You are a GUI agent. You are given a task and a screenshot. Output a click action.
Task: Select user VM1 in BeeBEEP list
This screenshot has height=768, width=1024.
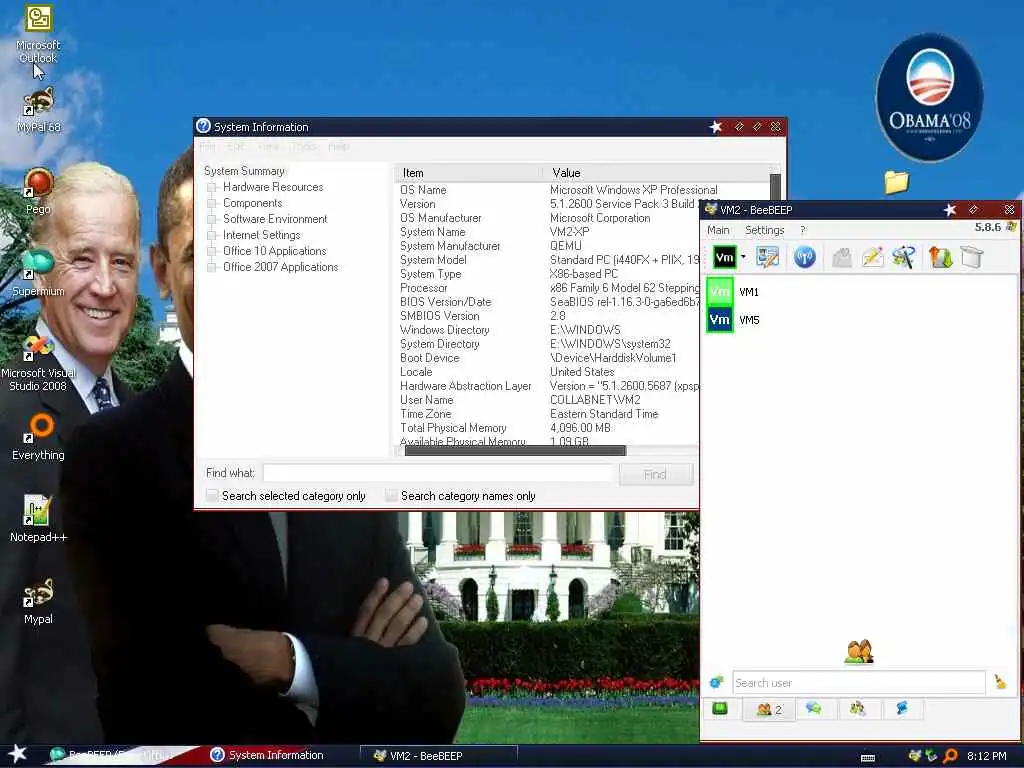tap(859, 292)
